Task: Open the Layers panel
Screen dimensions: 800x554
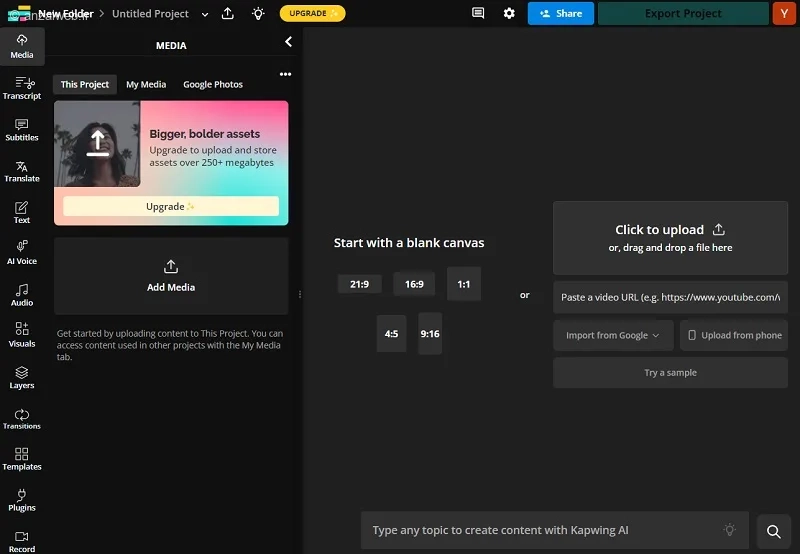Action: point(22,377)
